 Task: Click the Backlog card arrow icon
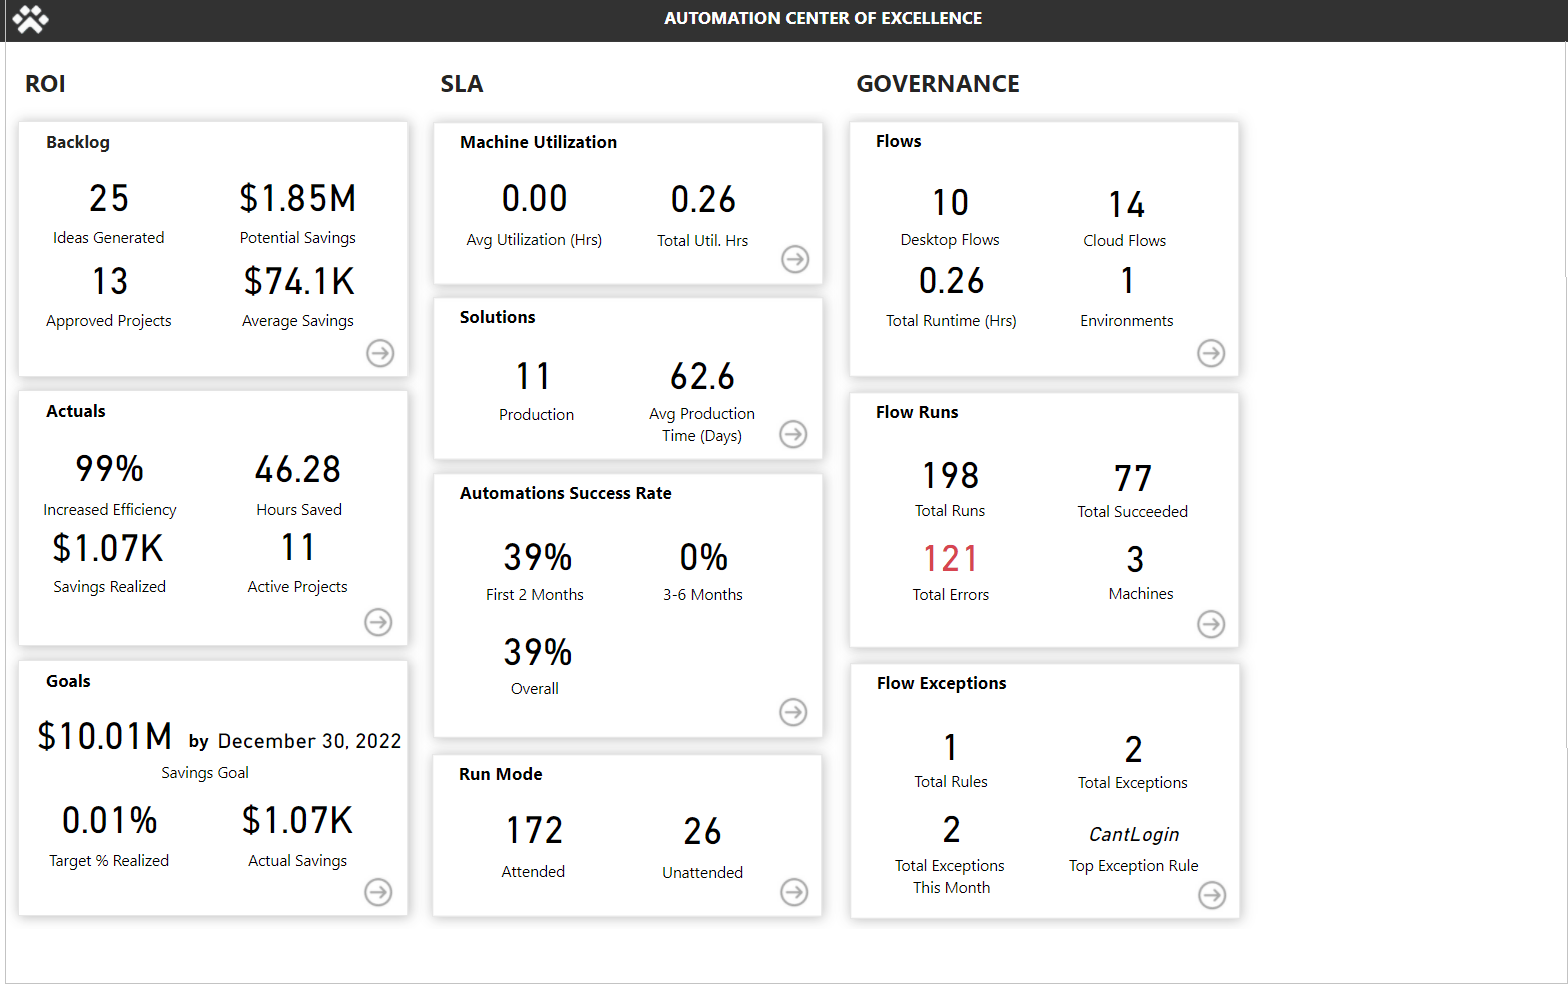(380, 353)
